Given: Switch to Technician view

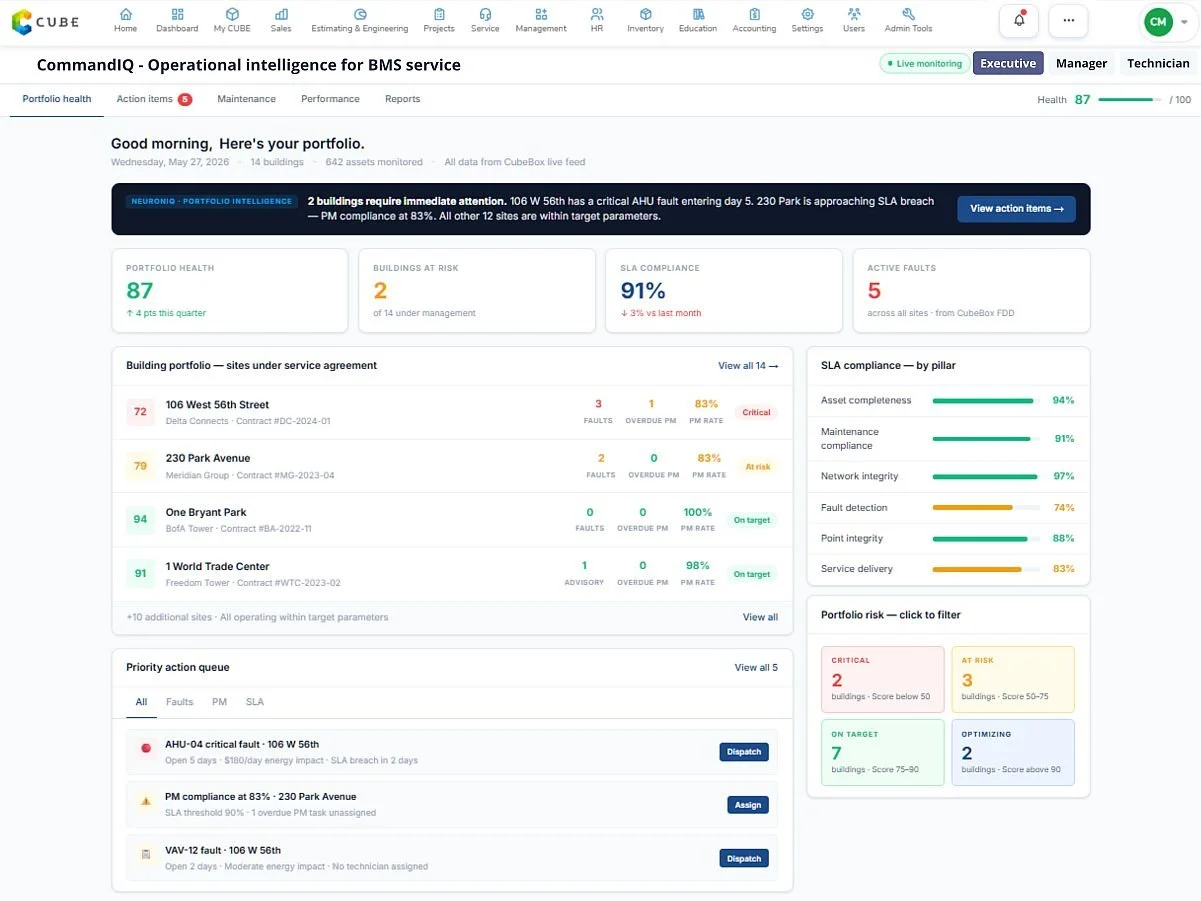Looking at the screenshot, I should [x=1158, y=63].
